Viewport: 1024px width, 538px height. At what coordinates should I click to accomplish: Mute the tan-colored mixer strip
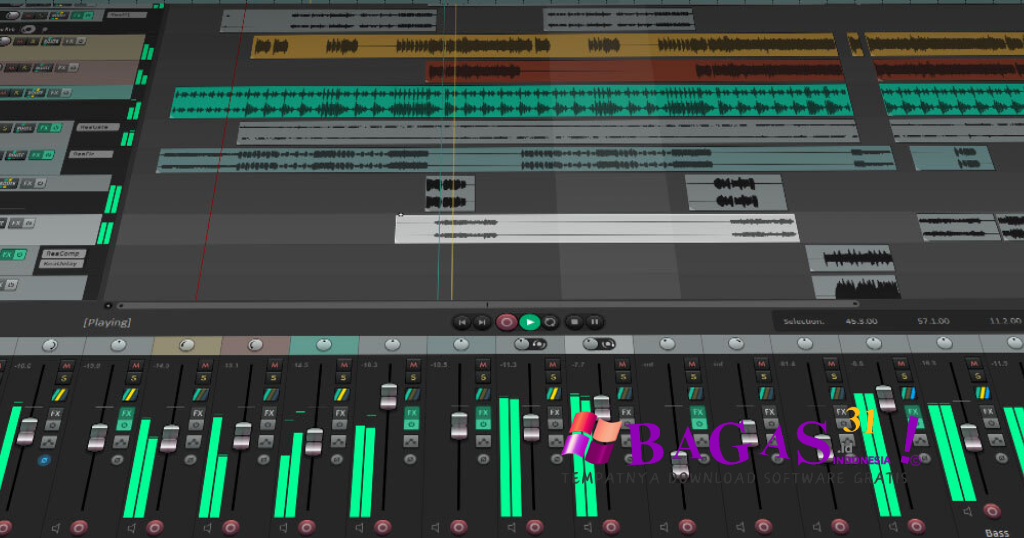click(x=204, y=366)
